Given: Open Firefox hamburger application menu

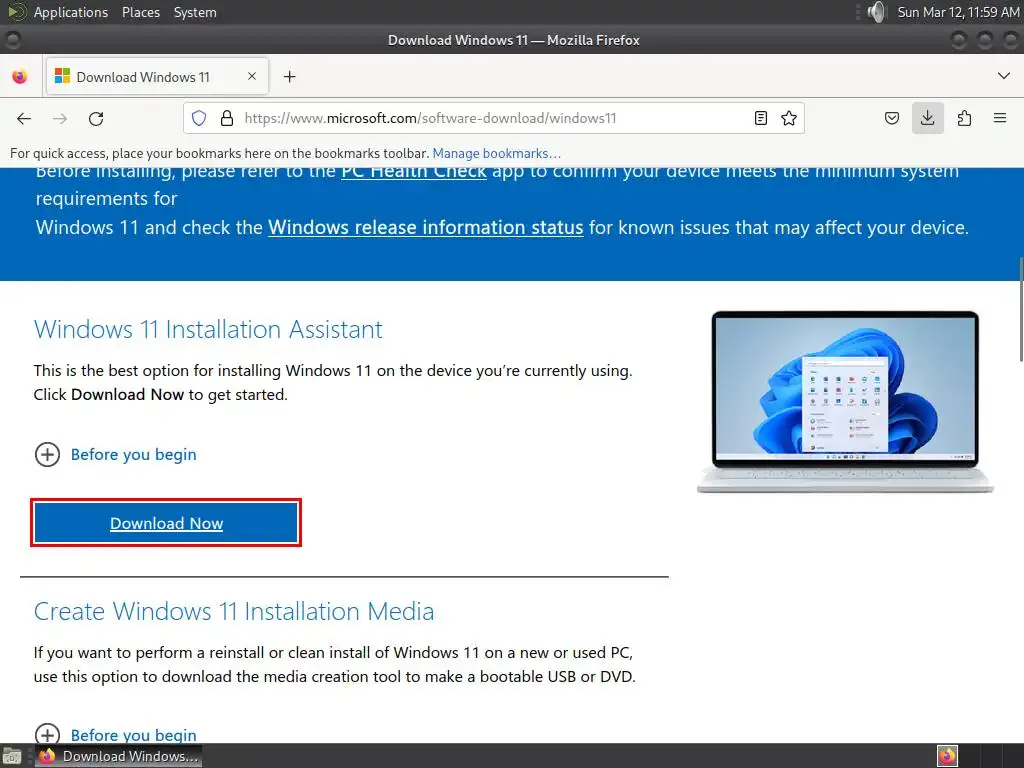Looking at the screenshot, I should [x=1000, y=118].
